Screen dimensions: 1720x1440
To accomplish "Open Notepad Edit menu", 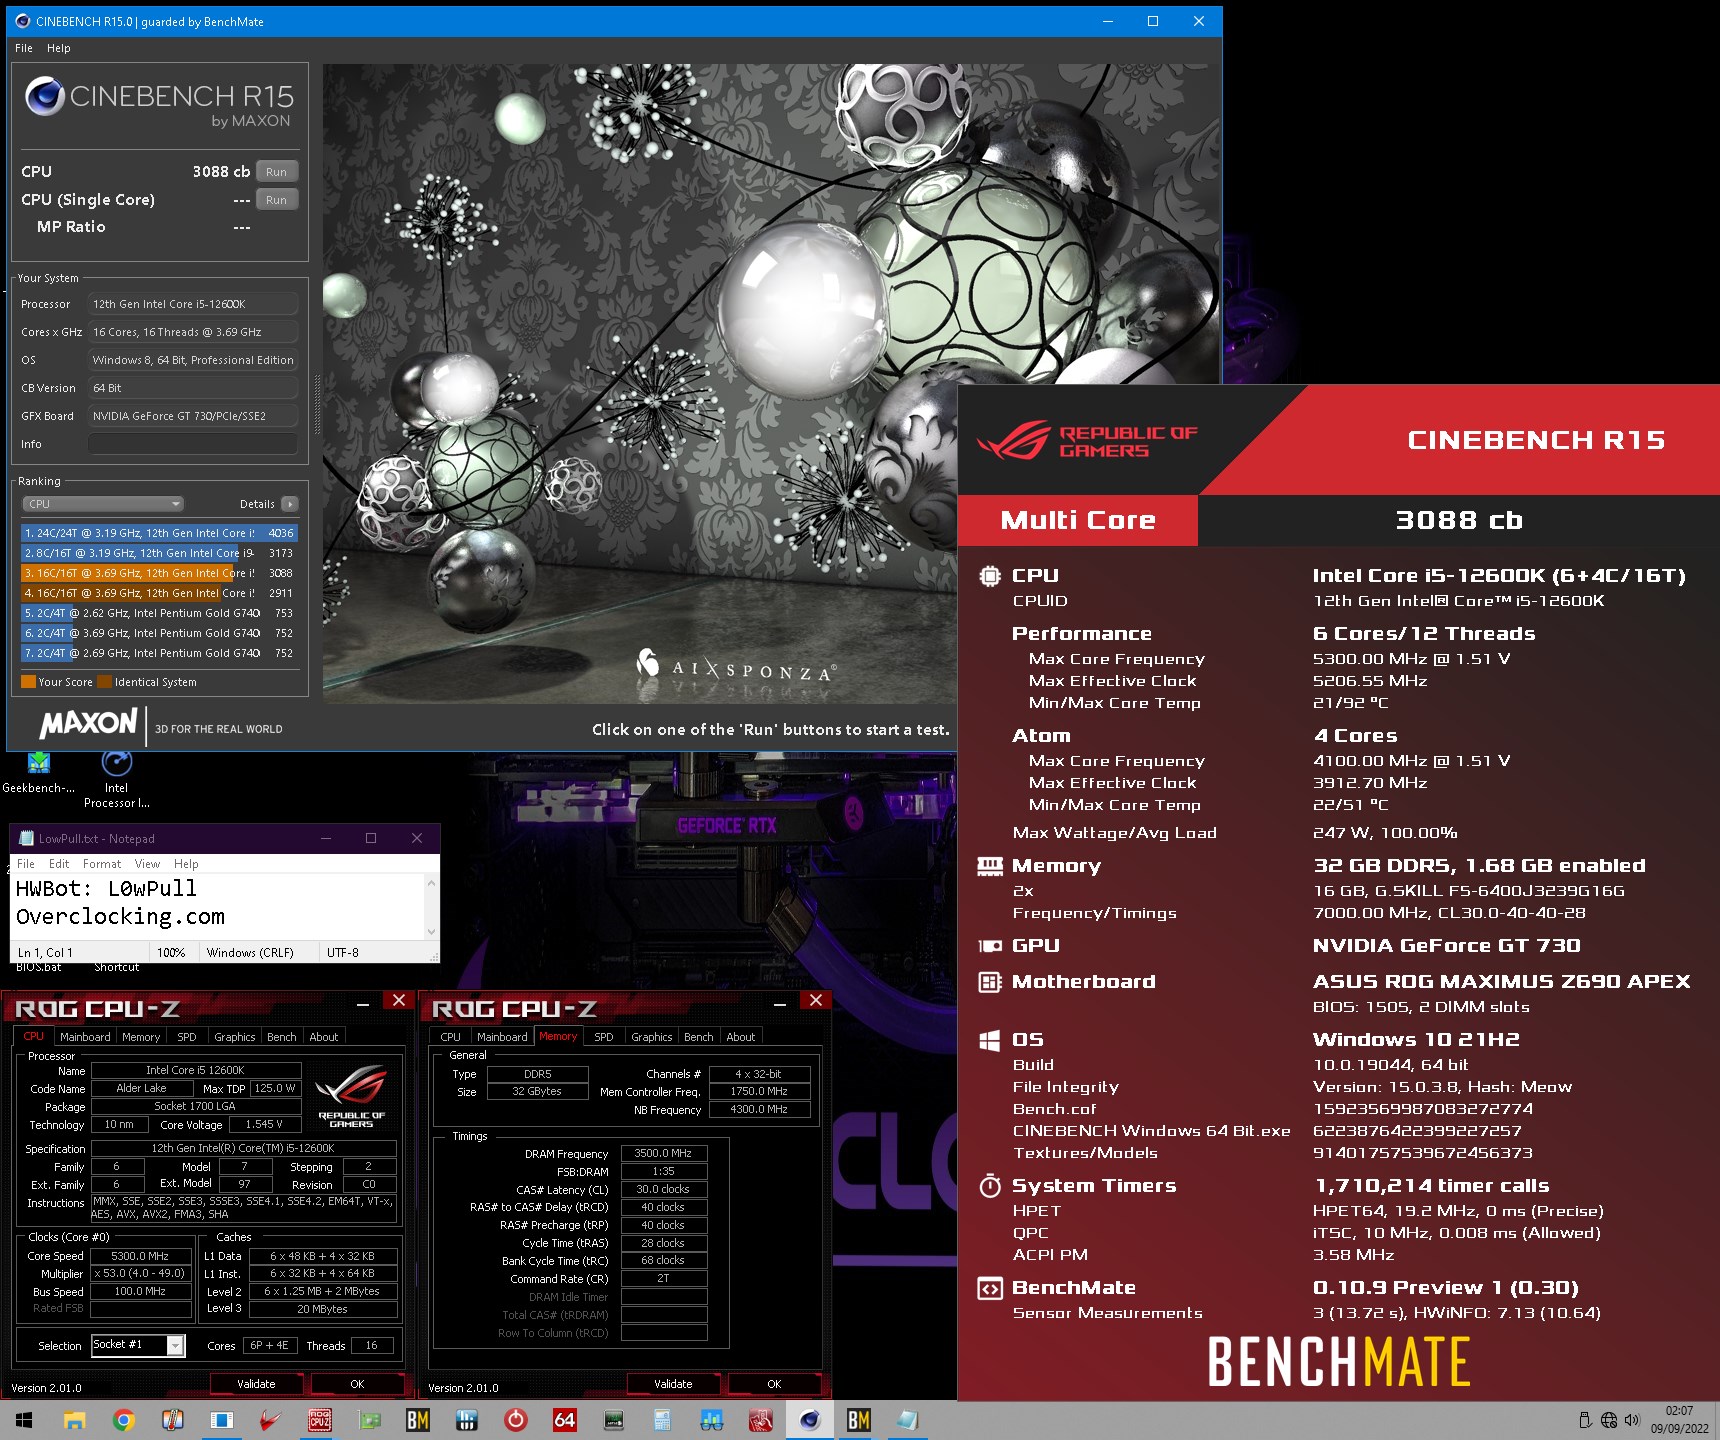I will click(59, 864).
